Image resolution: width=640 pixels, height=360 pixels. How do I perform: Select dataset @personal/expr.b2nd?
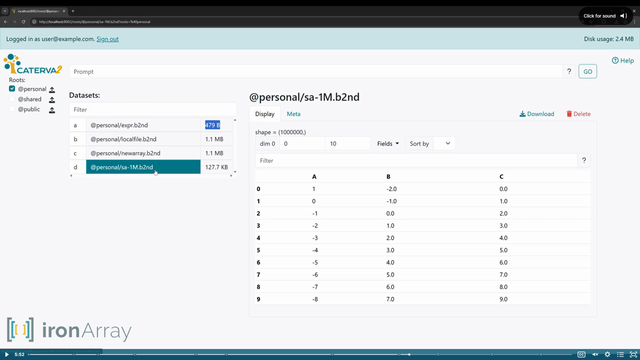[x=143, y=125]
